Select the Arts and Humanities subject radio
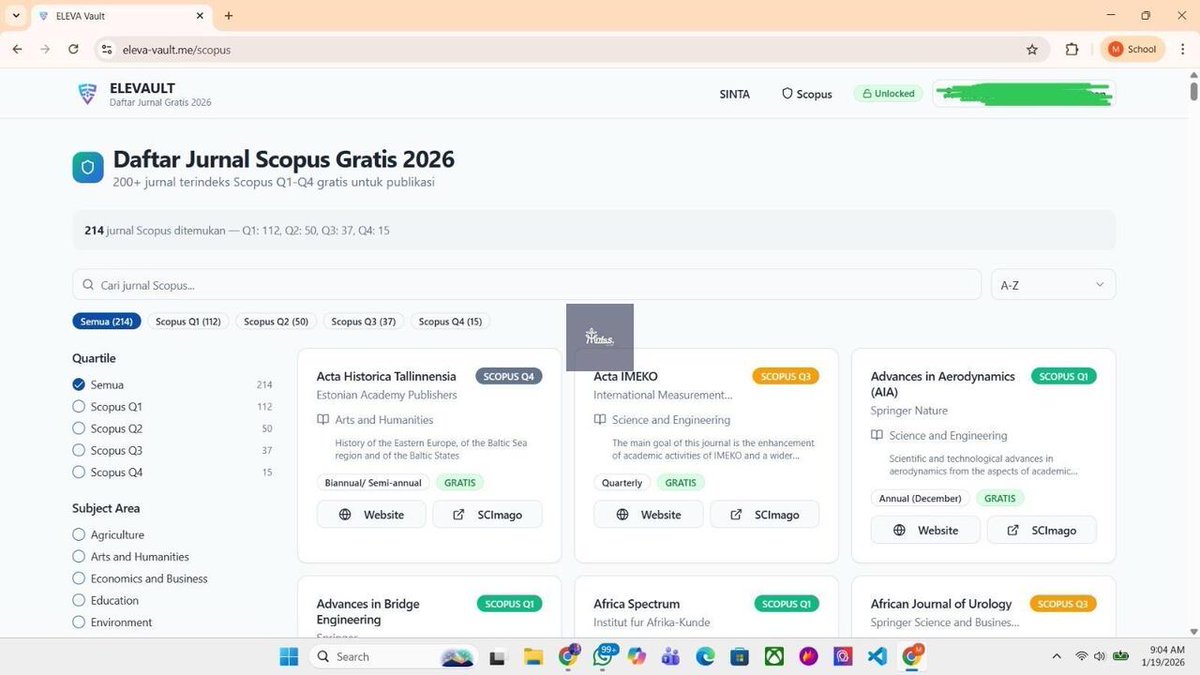The width and height of the screenshot is (1200, 675). 79,556
